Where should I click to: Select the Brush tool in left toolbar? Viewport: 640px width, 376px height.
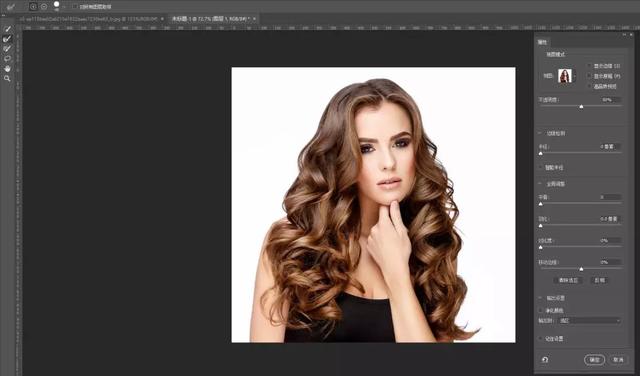coord(7,49)
